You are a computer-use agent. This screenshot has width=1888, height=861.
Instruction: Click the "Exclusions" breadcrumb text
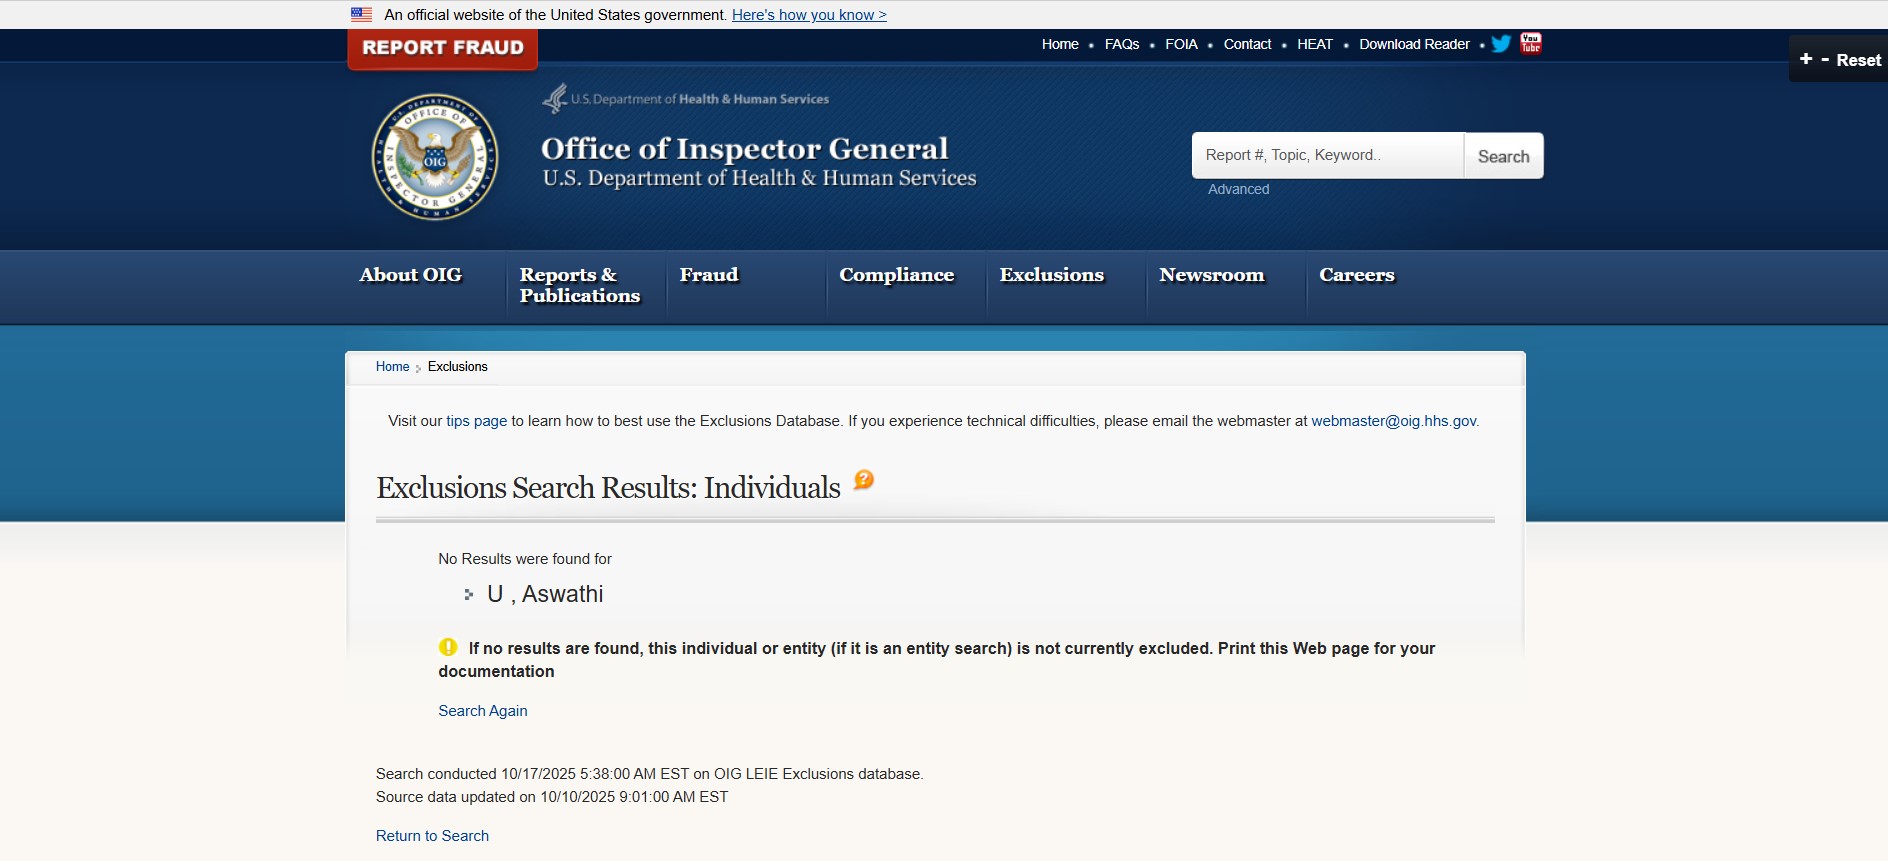tap(458, 367)
